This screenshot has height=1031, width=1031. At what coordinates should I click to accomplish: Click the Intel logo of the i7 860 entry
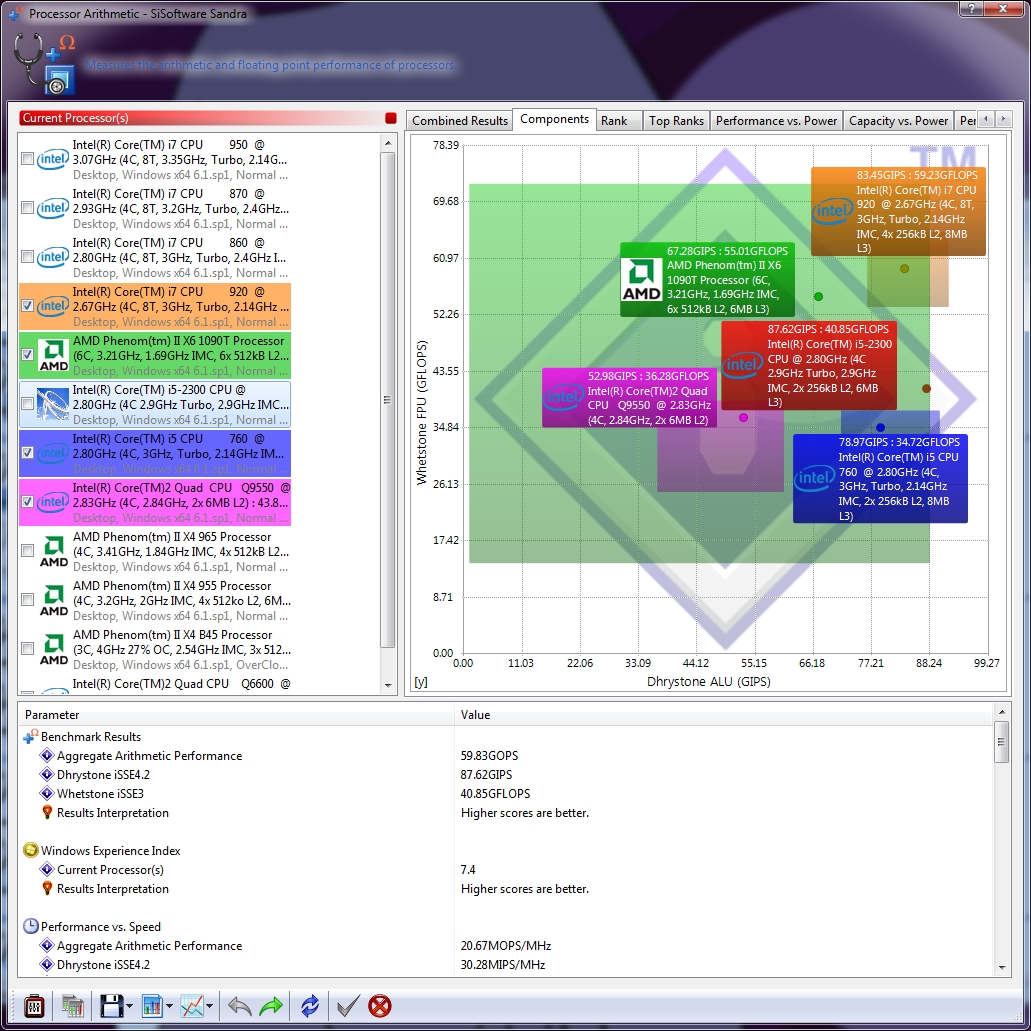(53, 257)
